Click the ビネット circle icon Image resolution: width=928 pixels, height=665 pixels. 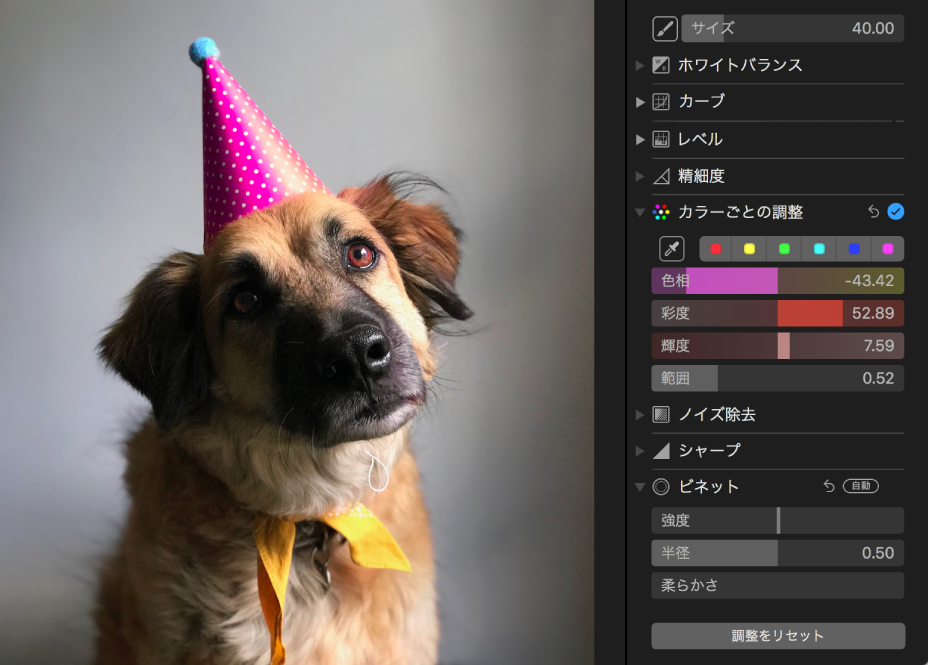(x=660, y=487)
